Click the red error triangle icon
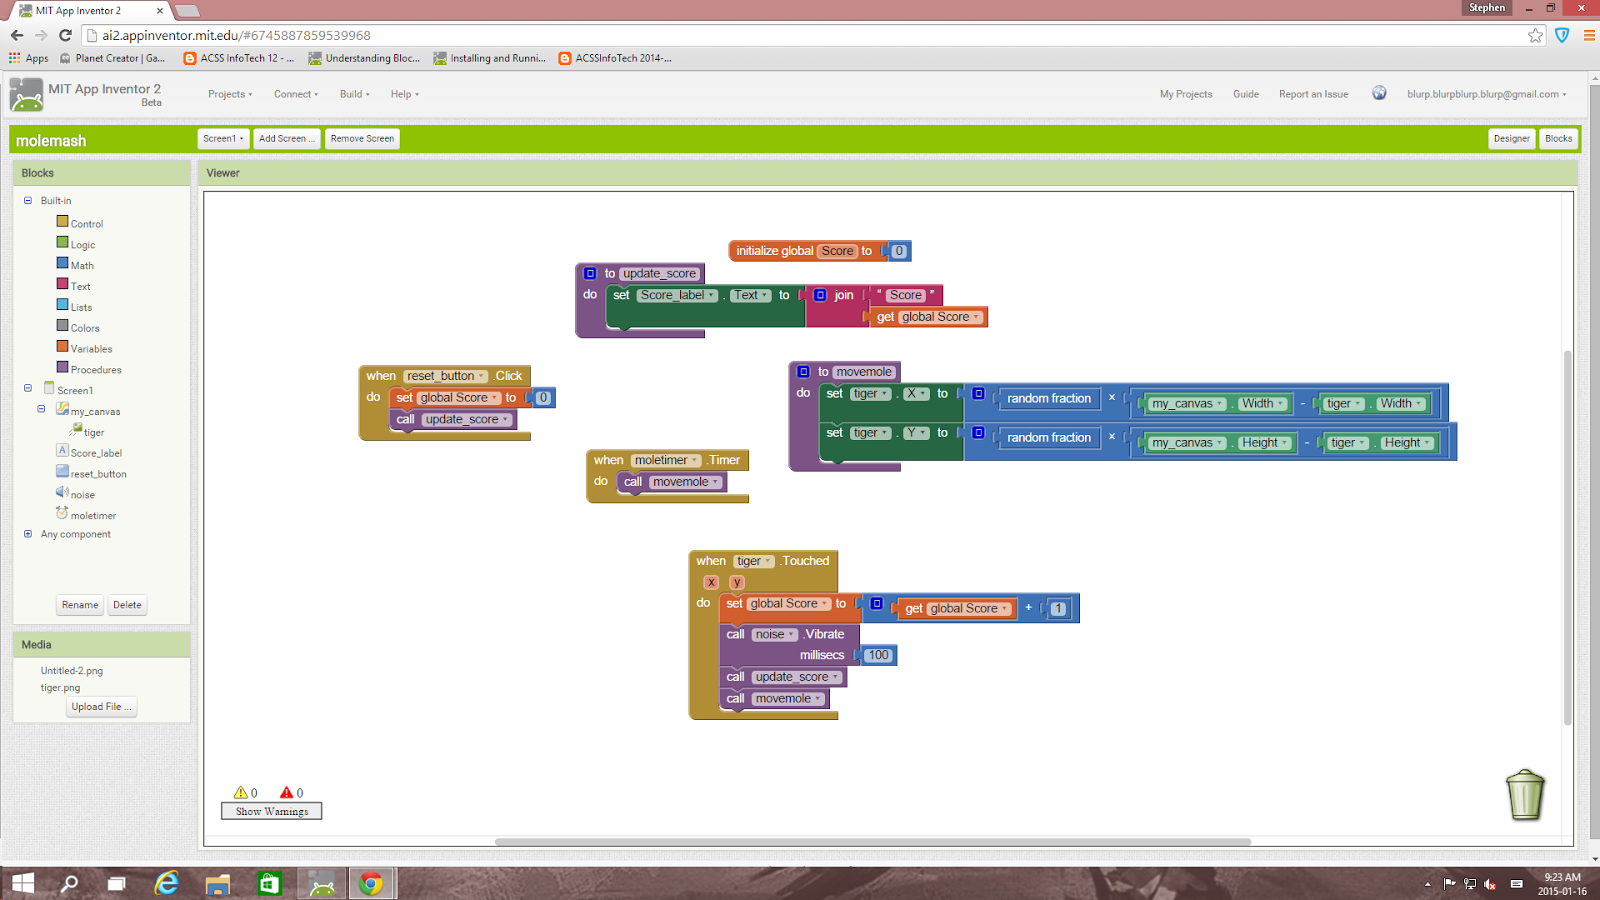1600x900 pixels. tap(286, 792)
